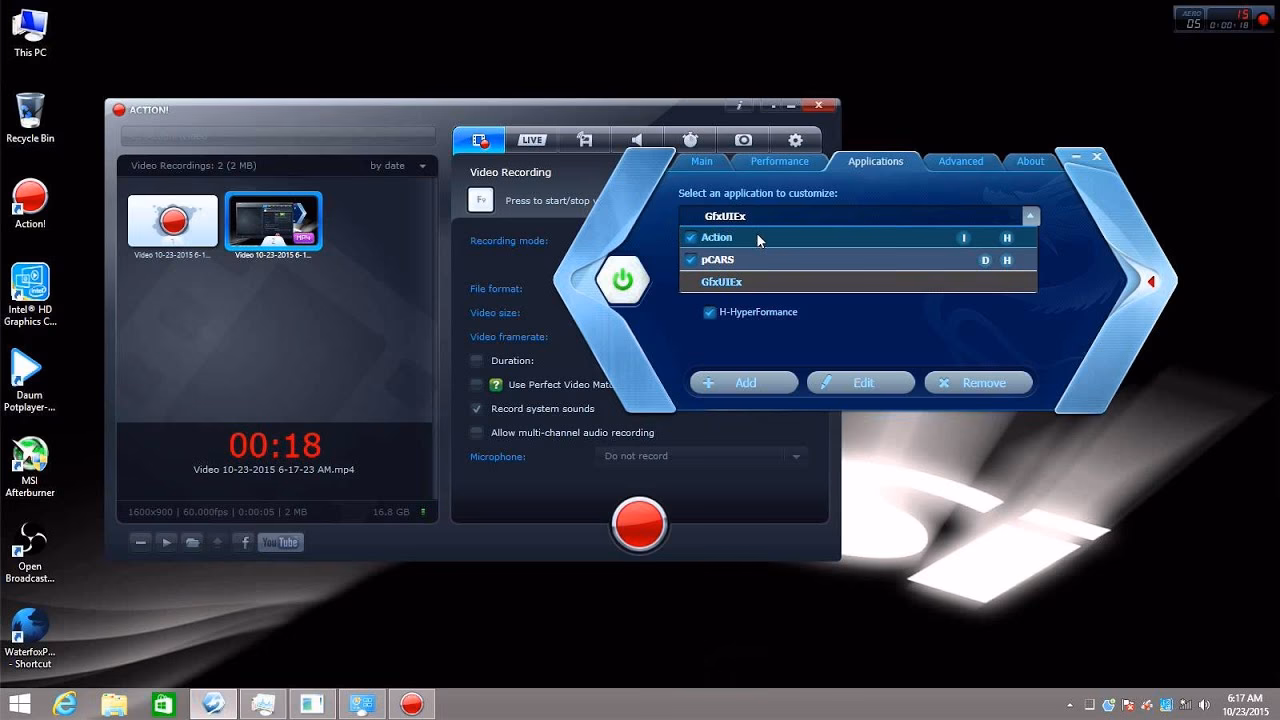The width and height of the screenshot is (1280, 720).
Task: Delete recording with the minus button
Action: coord(141,542)
